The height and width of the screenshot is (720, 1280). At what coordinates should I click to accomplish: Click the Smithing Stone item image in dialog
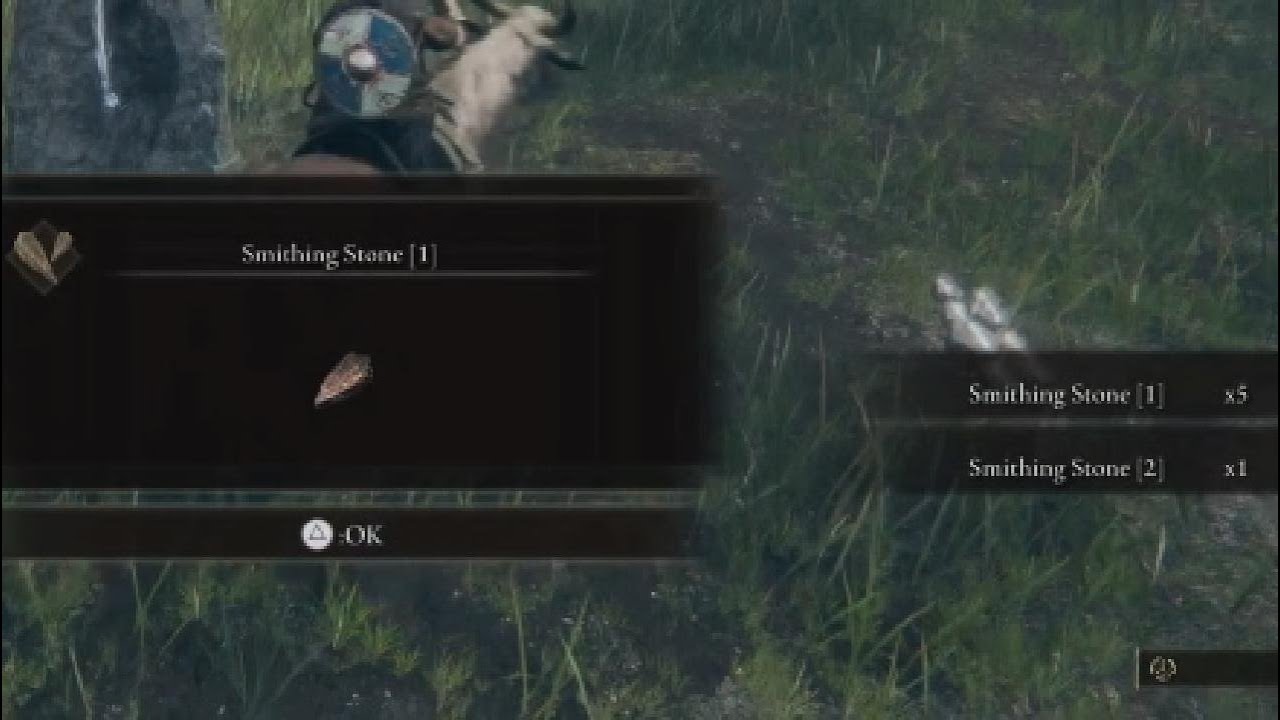pos(343,380)
